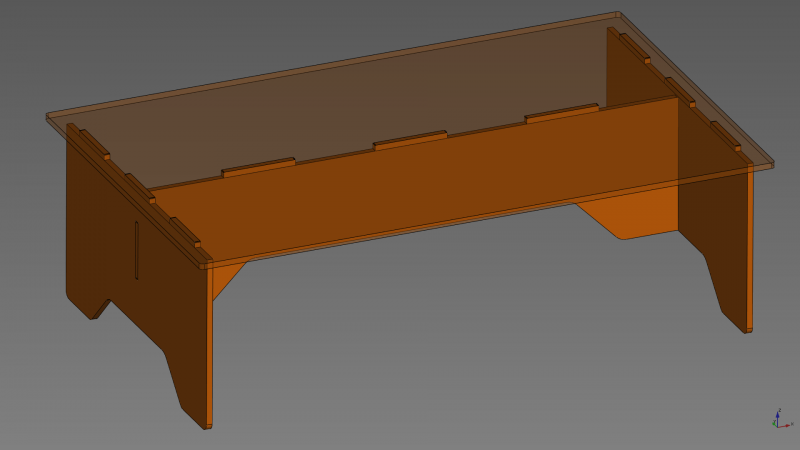Click the XYZ axis orientation indicator

click(x=778, y=419)
